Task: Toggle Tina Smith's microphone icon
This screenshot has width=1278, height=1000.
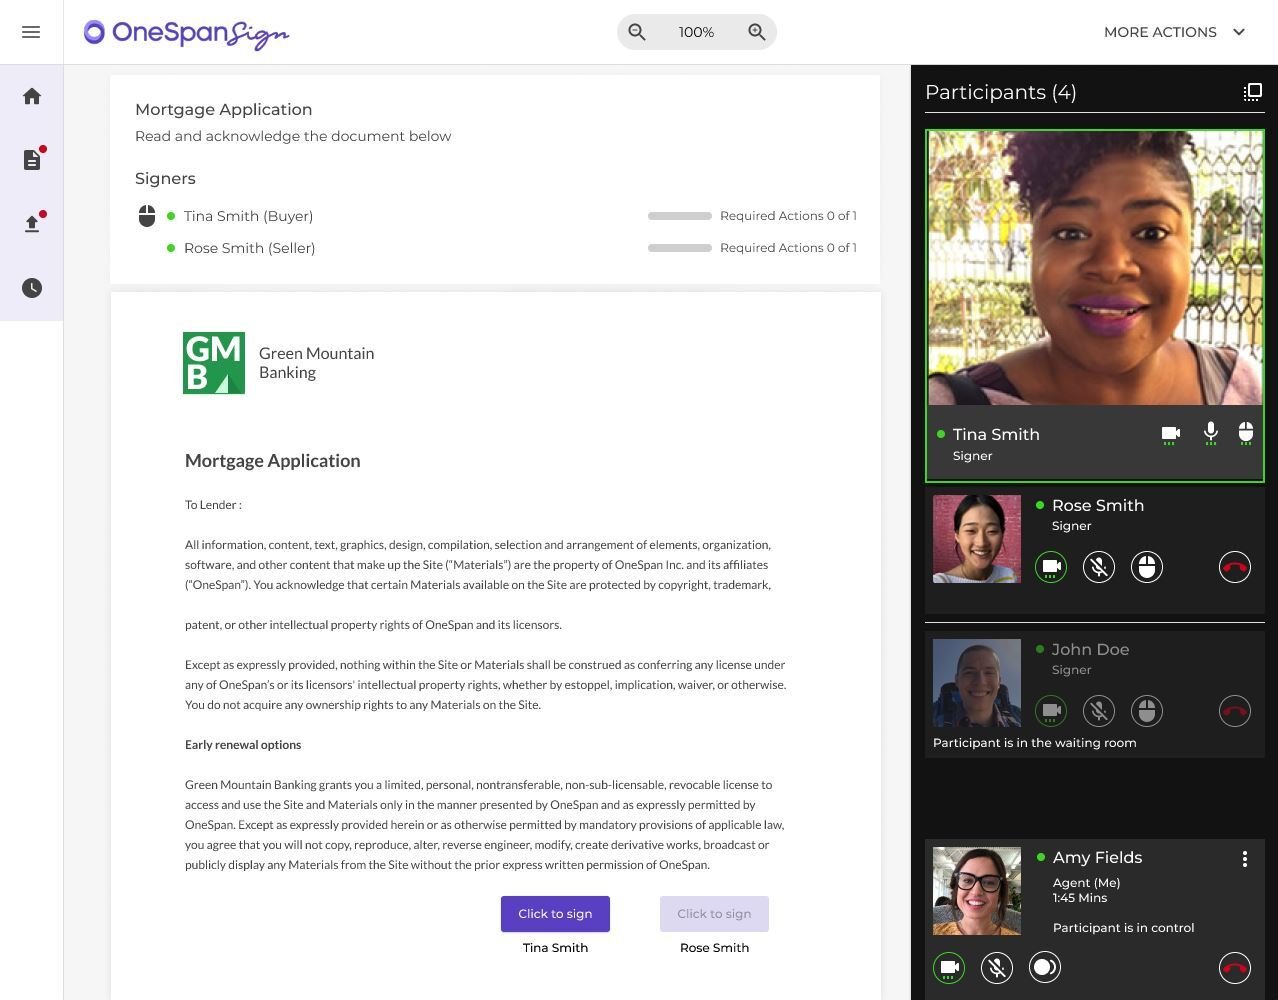Action: (1210, 434)
